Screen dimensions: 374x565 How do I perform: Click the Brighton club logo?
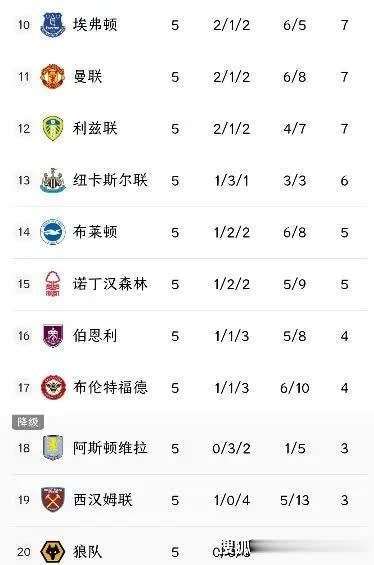53,232
